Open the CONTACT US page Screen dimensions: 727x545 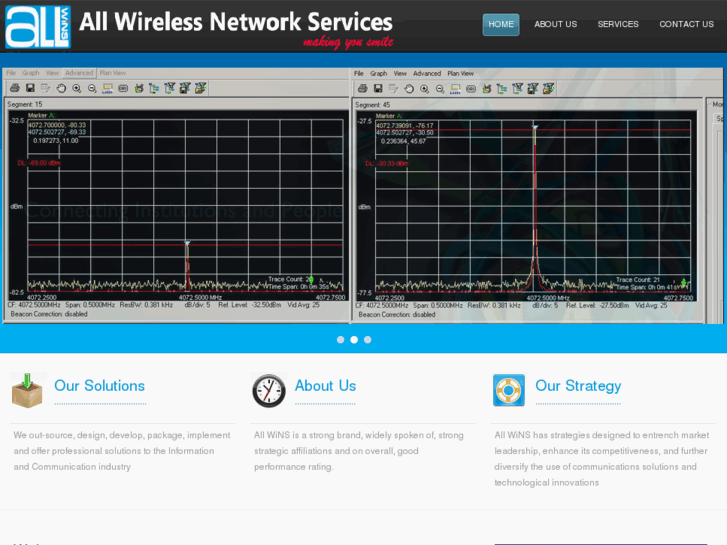pos(687,24)
